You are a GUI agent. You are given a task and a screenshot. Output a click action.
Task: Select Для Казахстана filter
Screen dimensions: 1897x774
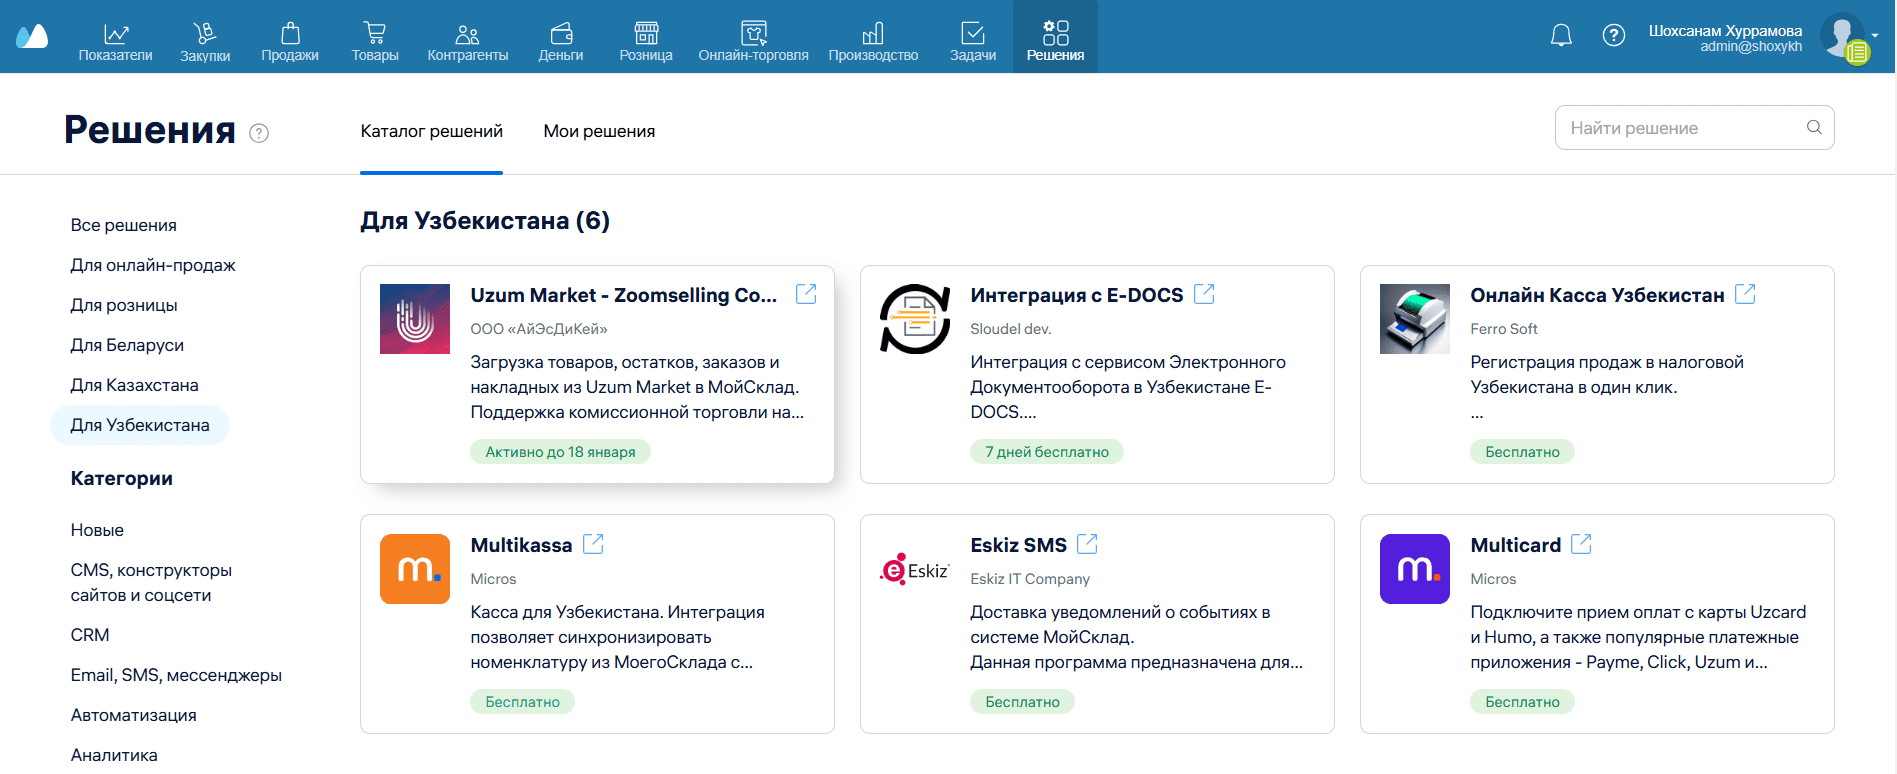(134, 385)
